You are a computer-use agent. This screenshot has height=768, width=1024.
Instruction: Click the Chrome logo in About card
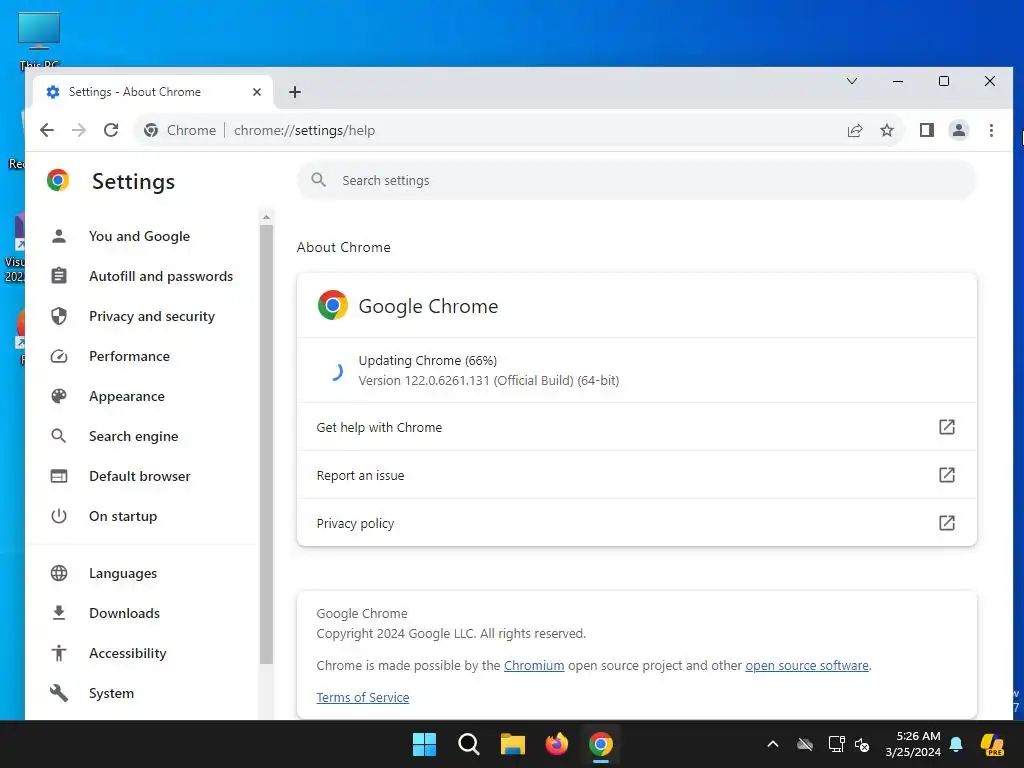coord(333,305)
